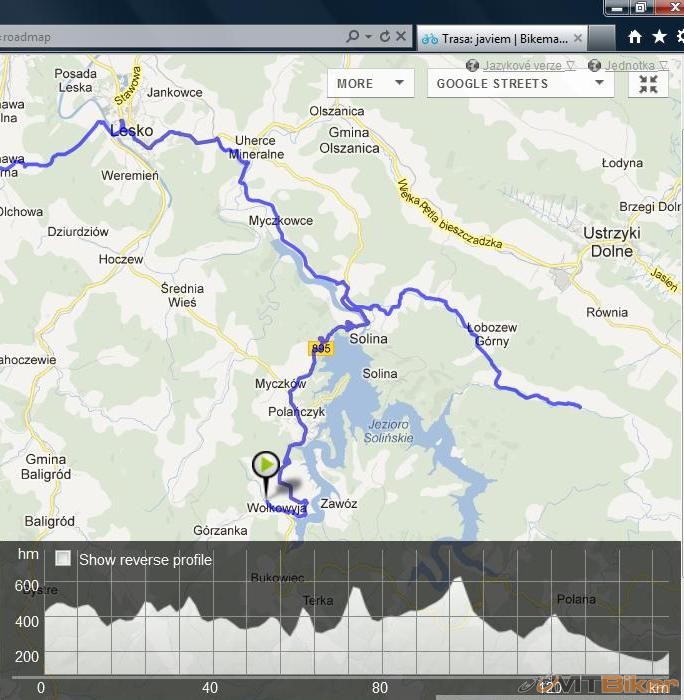Viewport: 684px width, 700px height.
Task: Click the Lesko town label on map
Action: click(131, 130)
